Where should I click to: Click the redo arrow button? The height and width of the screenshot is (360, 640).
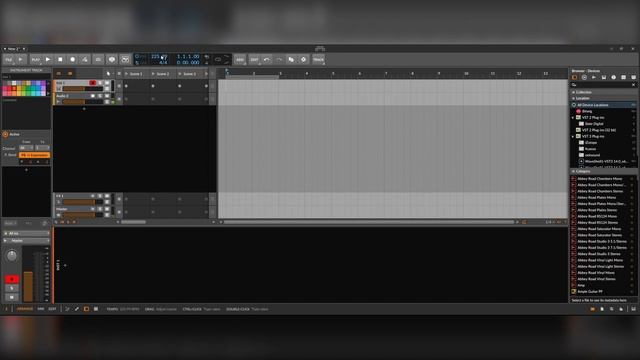pyautogui.click(x=279, y=60)
